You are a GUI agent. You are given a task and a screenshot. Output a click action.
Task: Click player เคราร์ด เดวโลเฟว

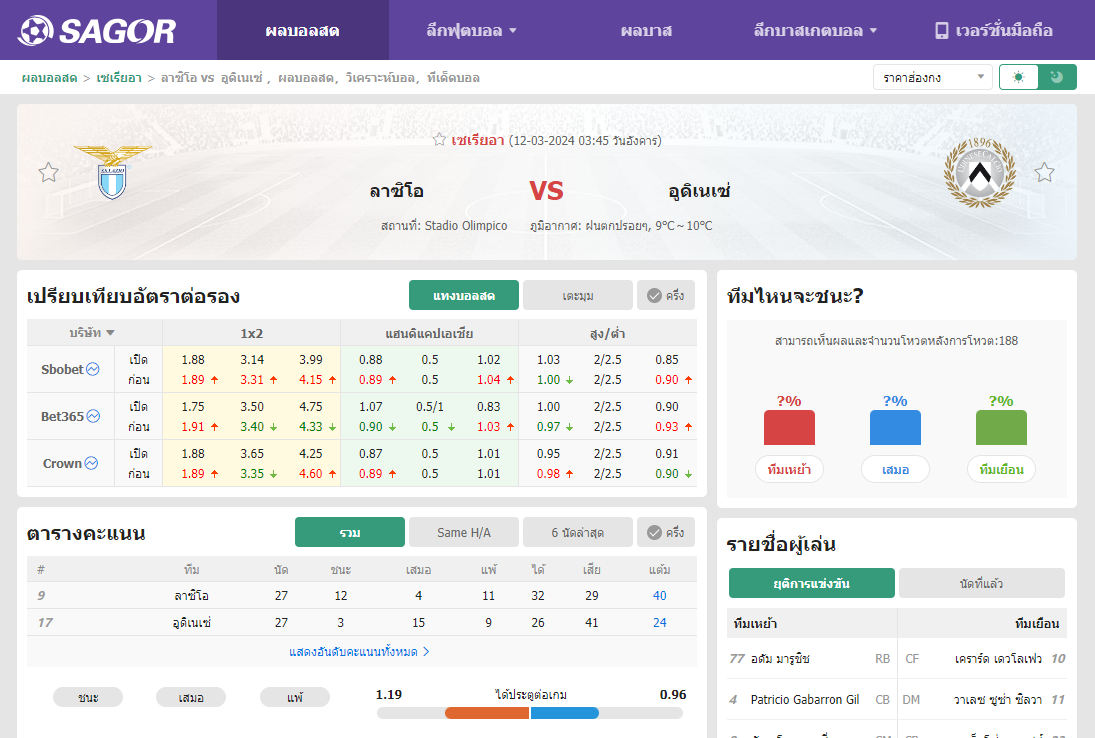(998, 658)
